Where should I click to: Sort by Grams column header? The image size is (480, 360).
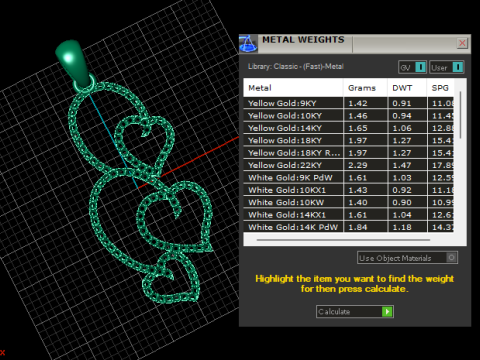365,88
